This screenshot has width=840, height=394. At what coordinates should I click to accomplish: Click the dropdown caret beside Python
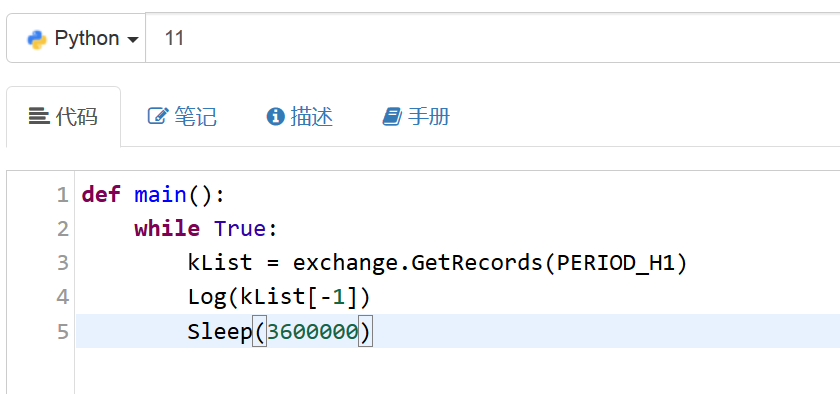132,40
